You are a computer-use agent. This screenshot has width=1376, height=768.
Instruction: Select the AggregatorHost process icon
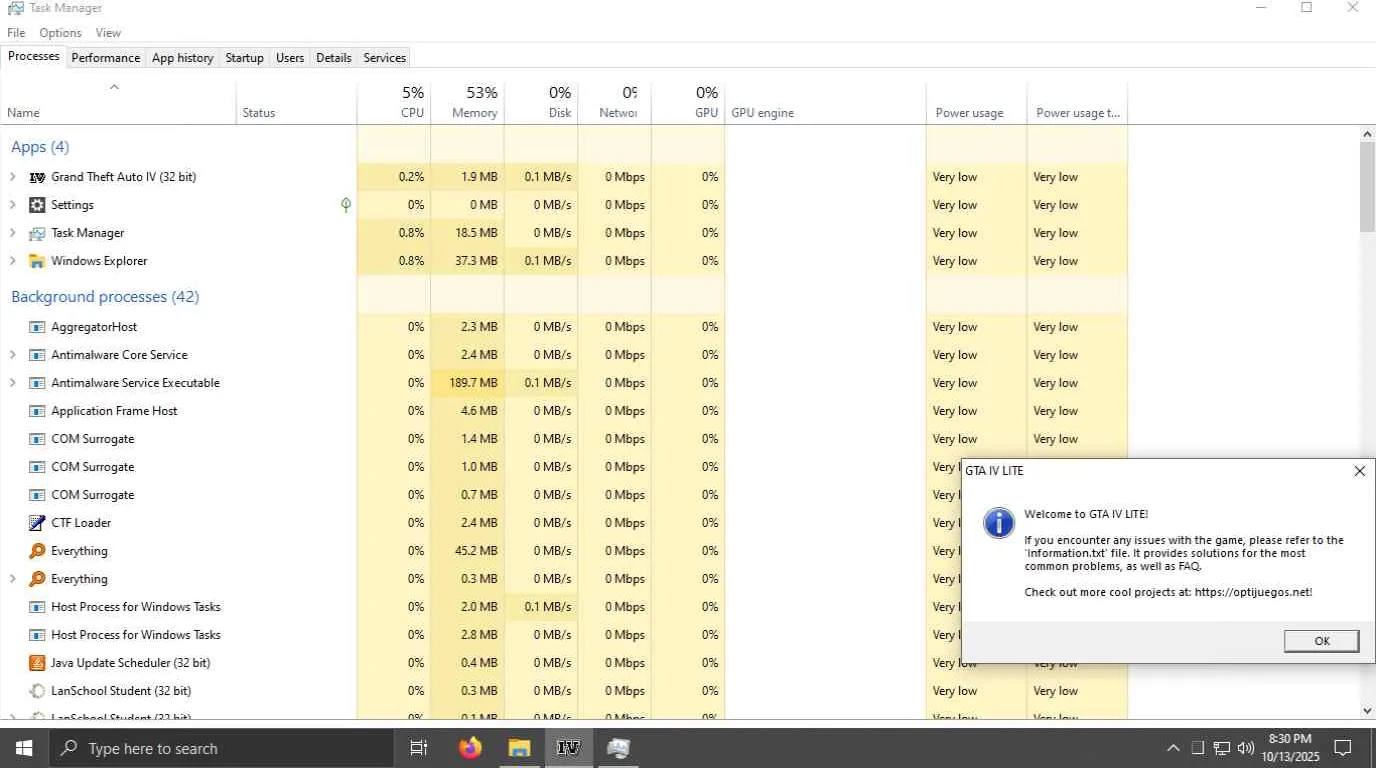(37, 327)
